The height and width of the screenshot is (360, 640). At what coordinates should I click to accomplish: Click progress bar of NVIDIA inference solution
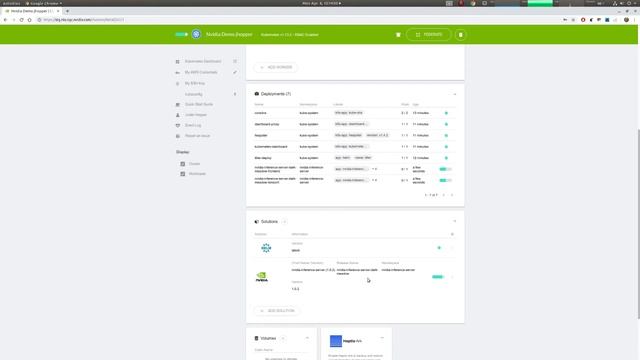438,277
